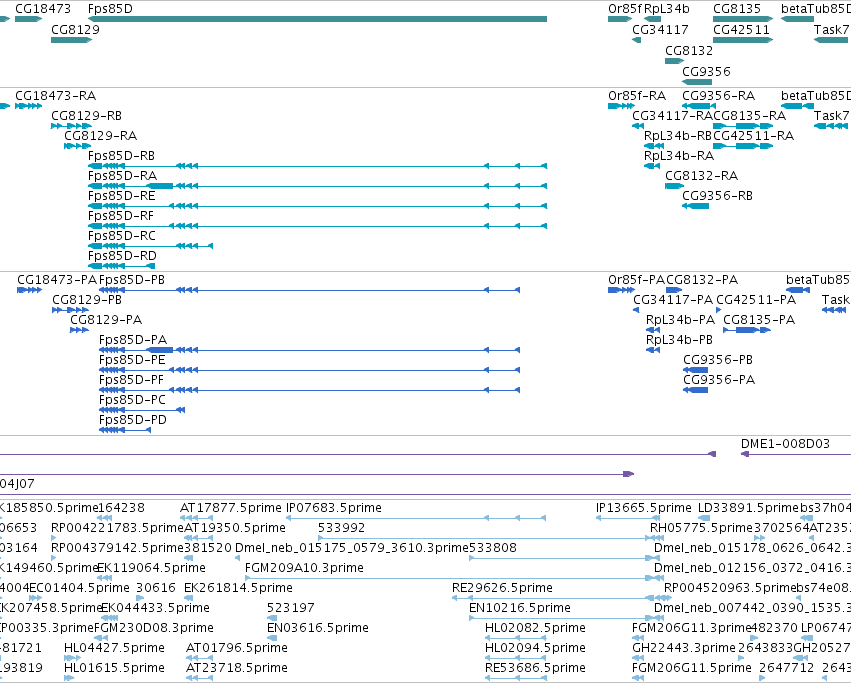Select EST RE53686.5prime
The image size is (851, 683).
[535, 668]
